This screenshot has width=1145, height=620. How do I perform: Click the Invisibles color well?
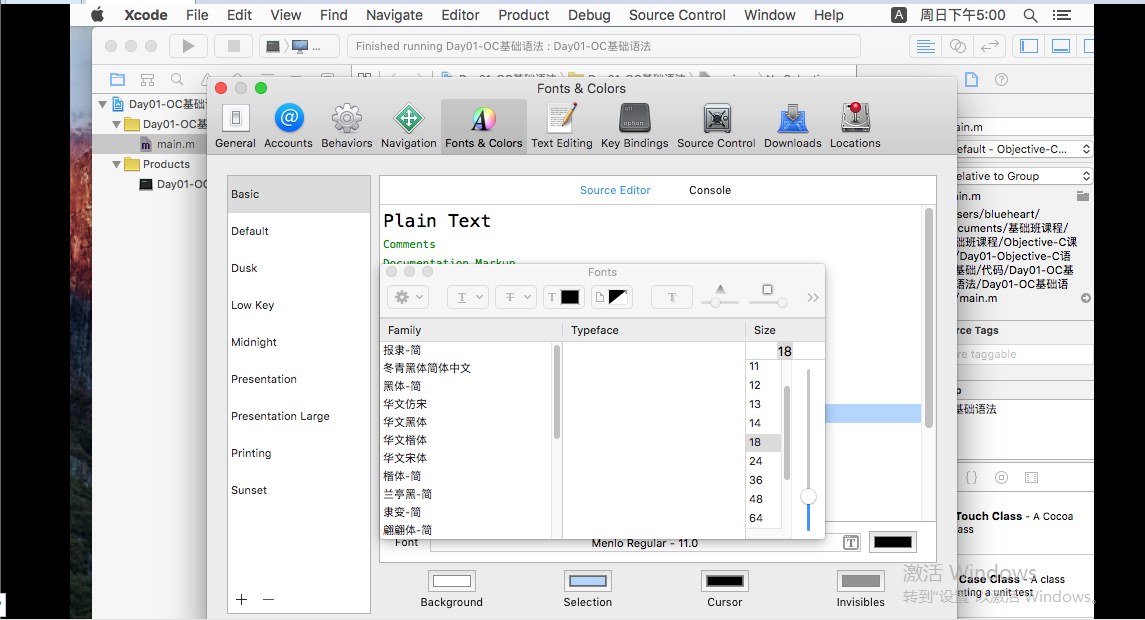click(860, 581)
